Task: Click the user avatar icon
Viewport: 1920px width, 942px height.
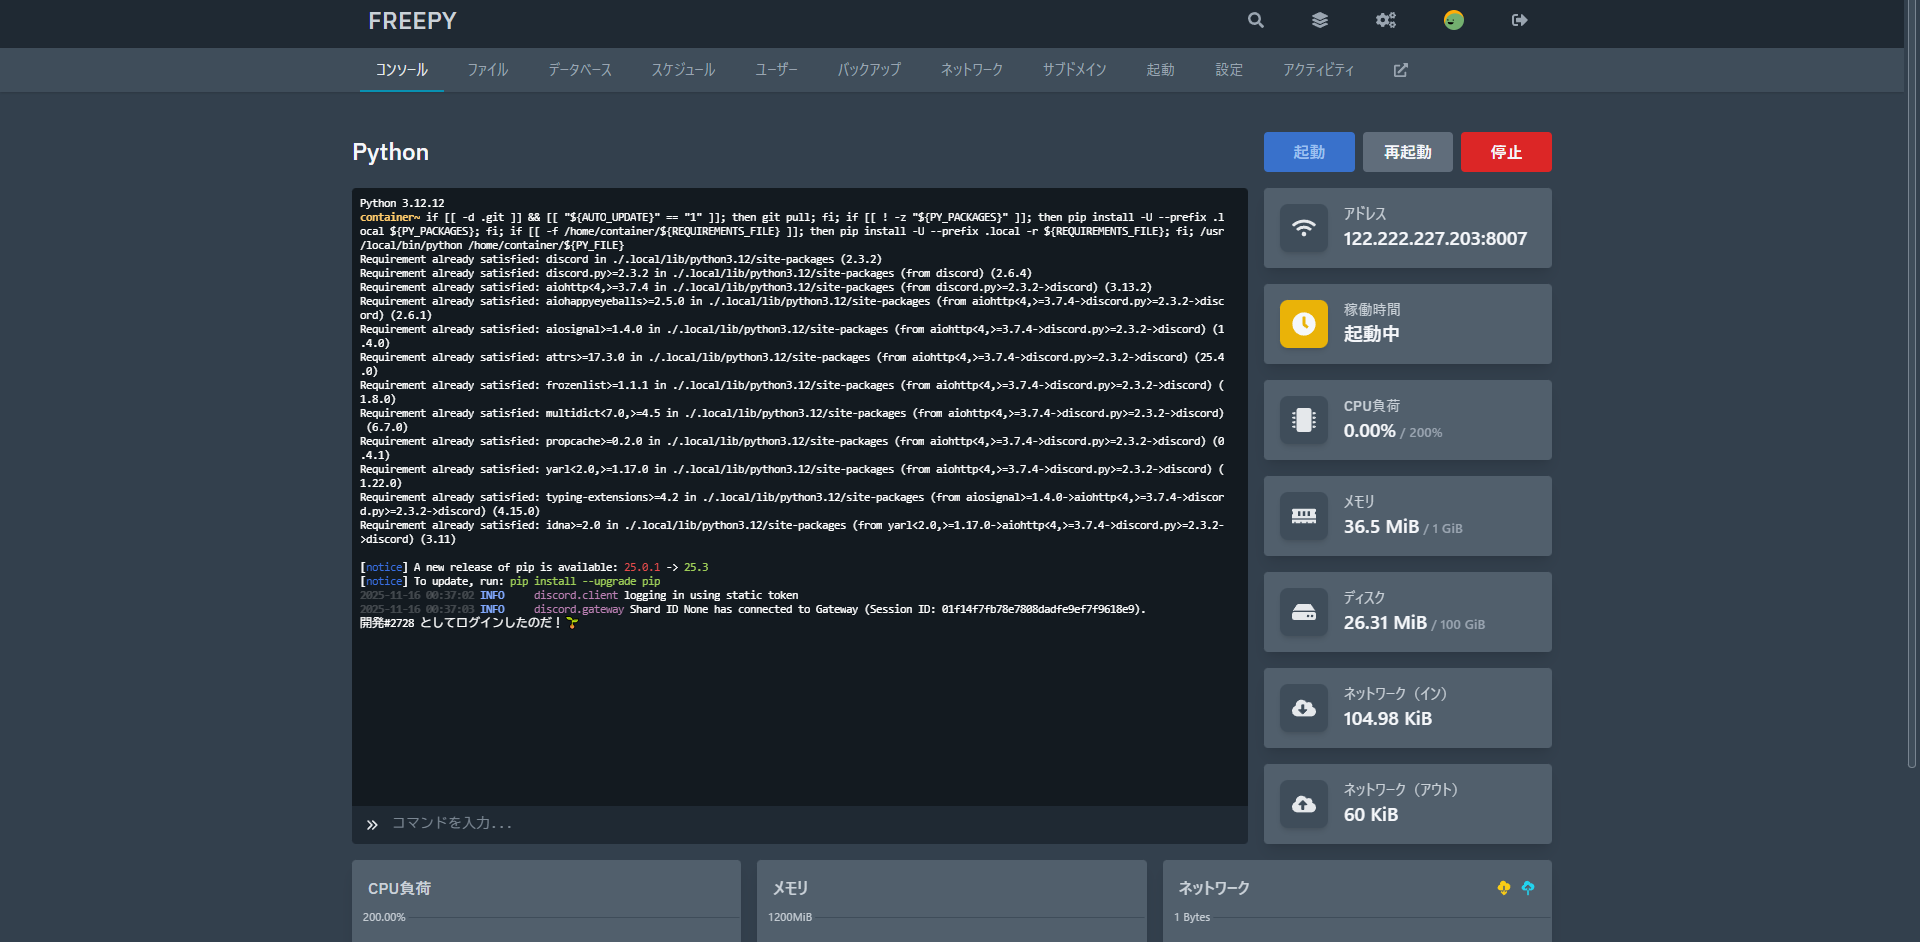Action: point(1453,20)
